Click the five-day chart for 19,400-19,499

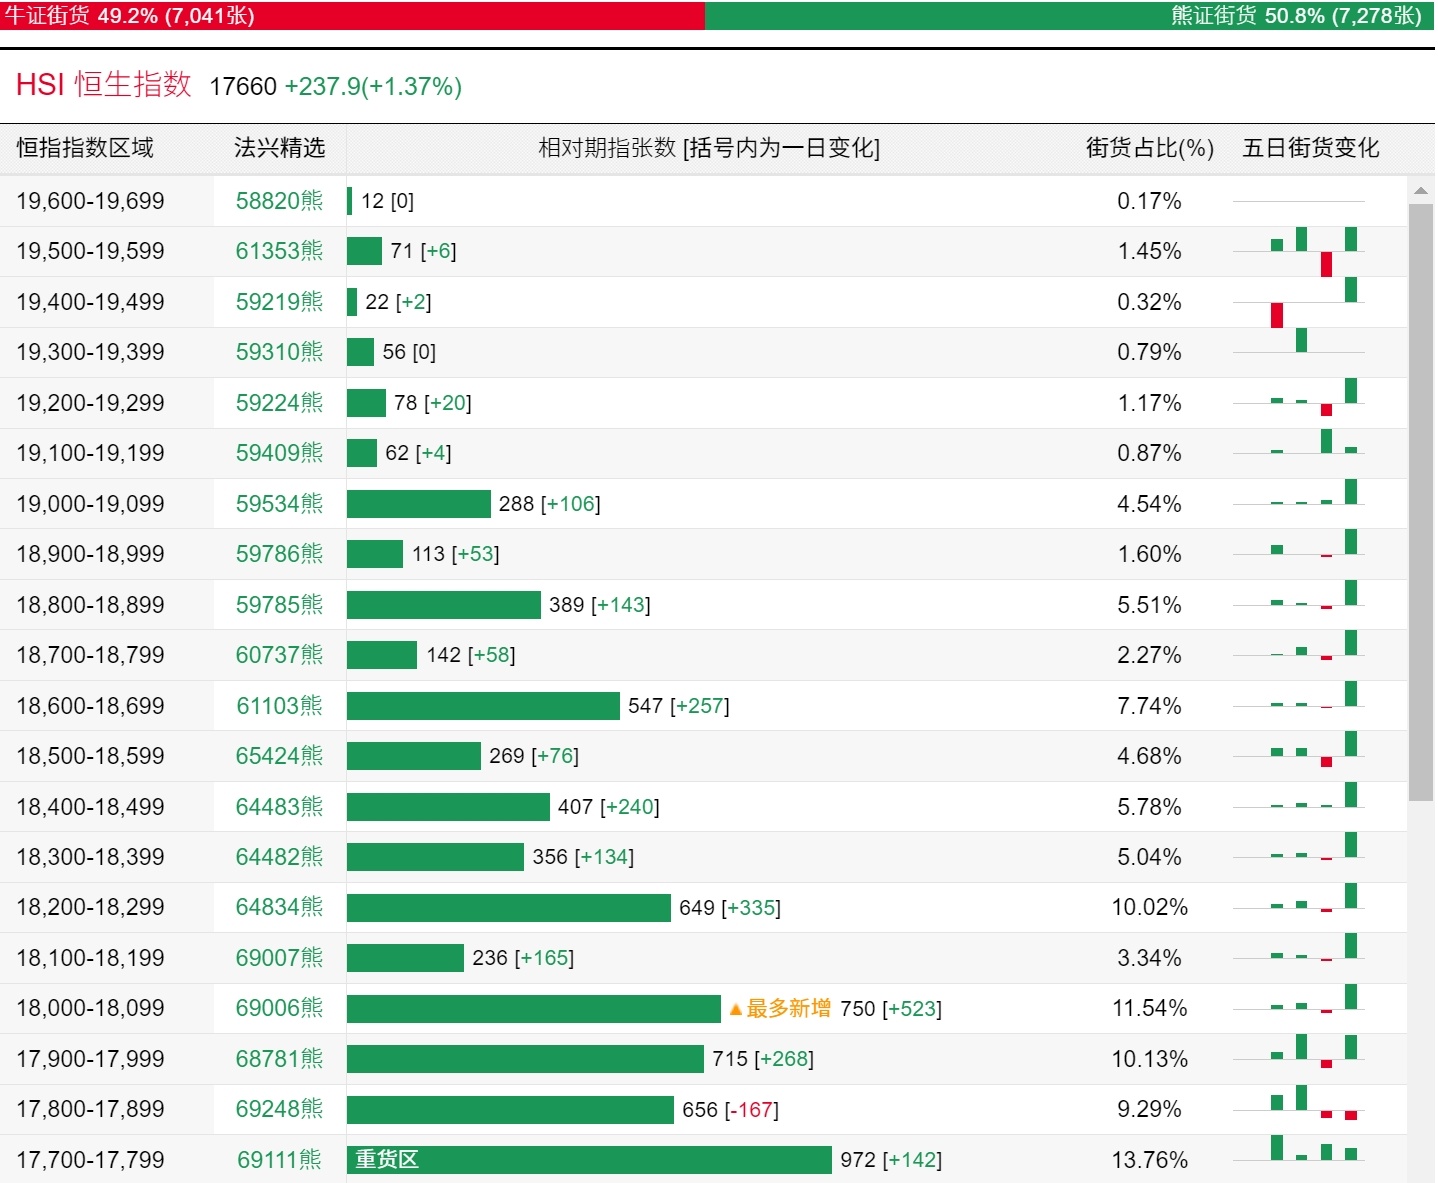[1298, 302]
